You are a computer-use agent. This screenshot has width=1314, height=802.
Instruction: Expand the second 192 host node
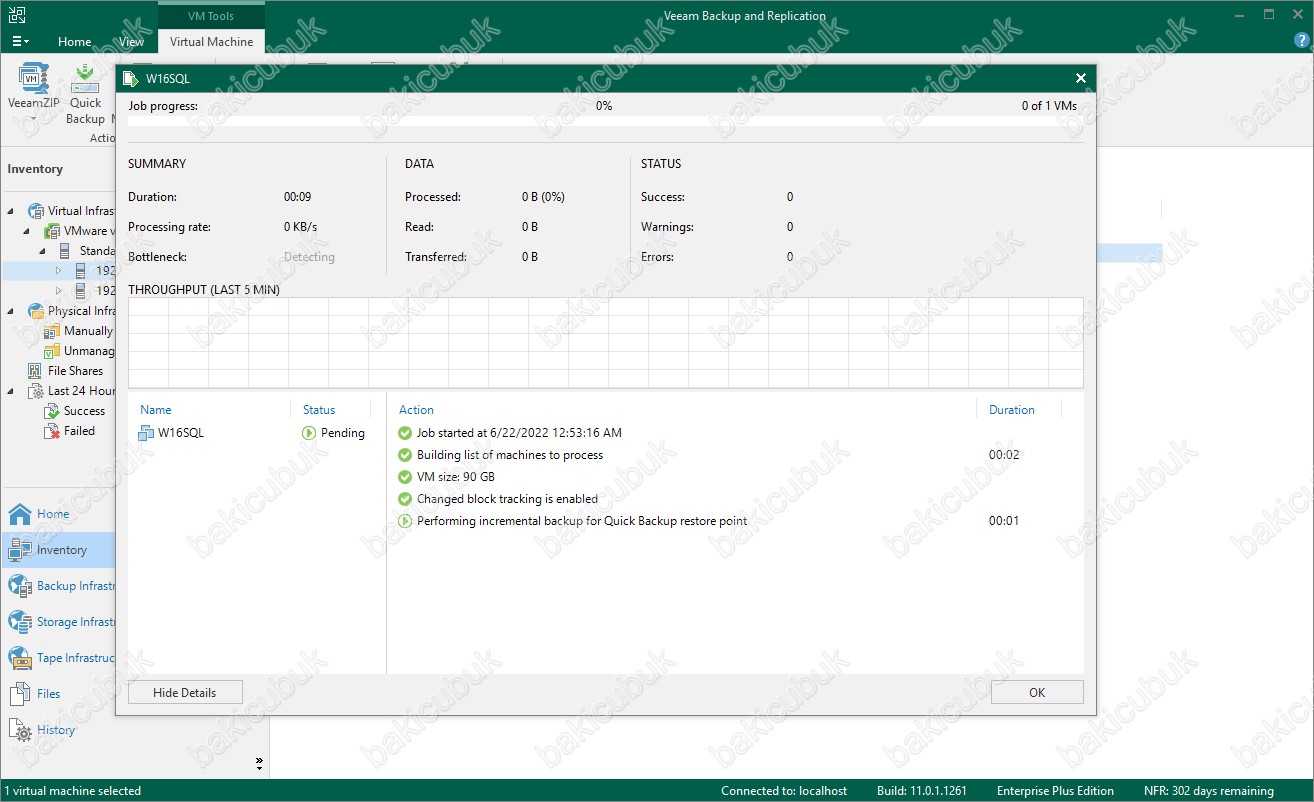[59, 291]
